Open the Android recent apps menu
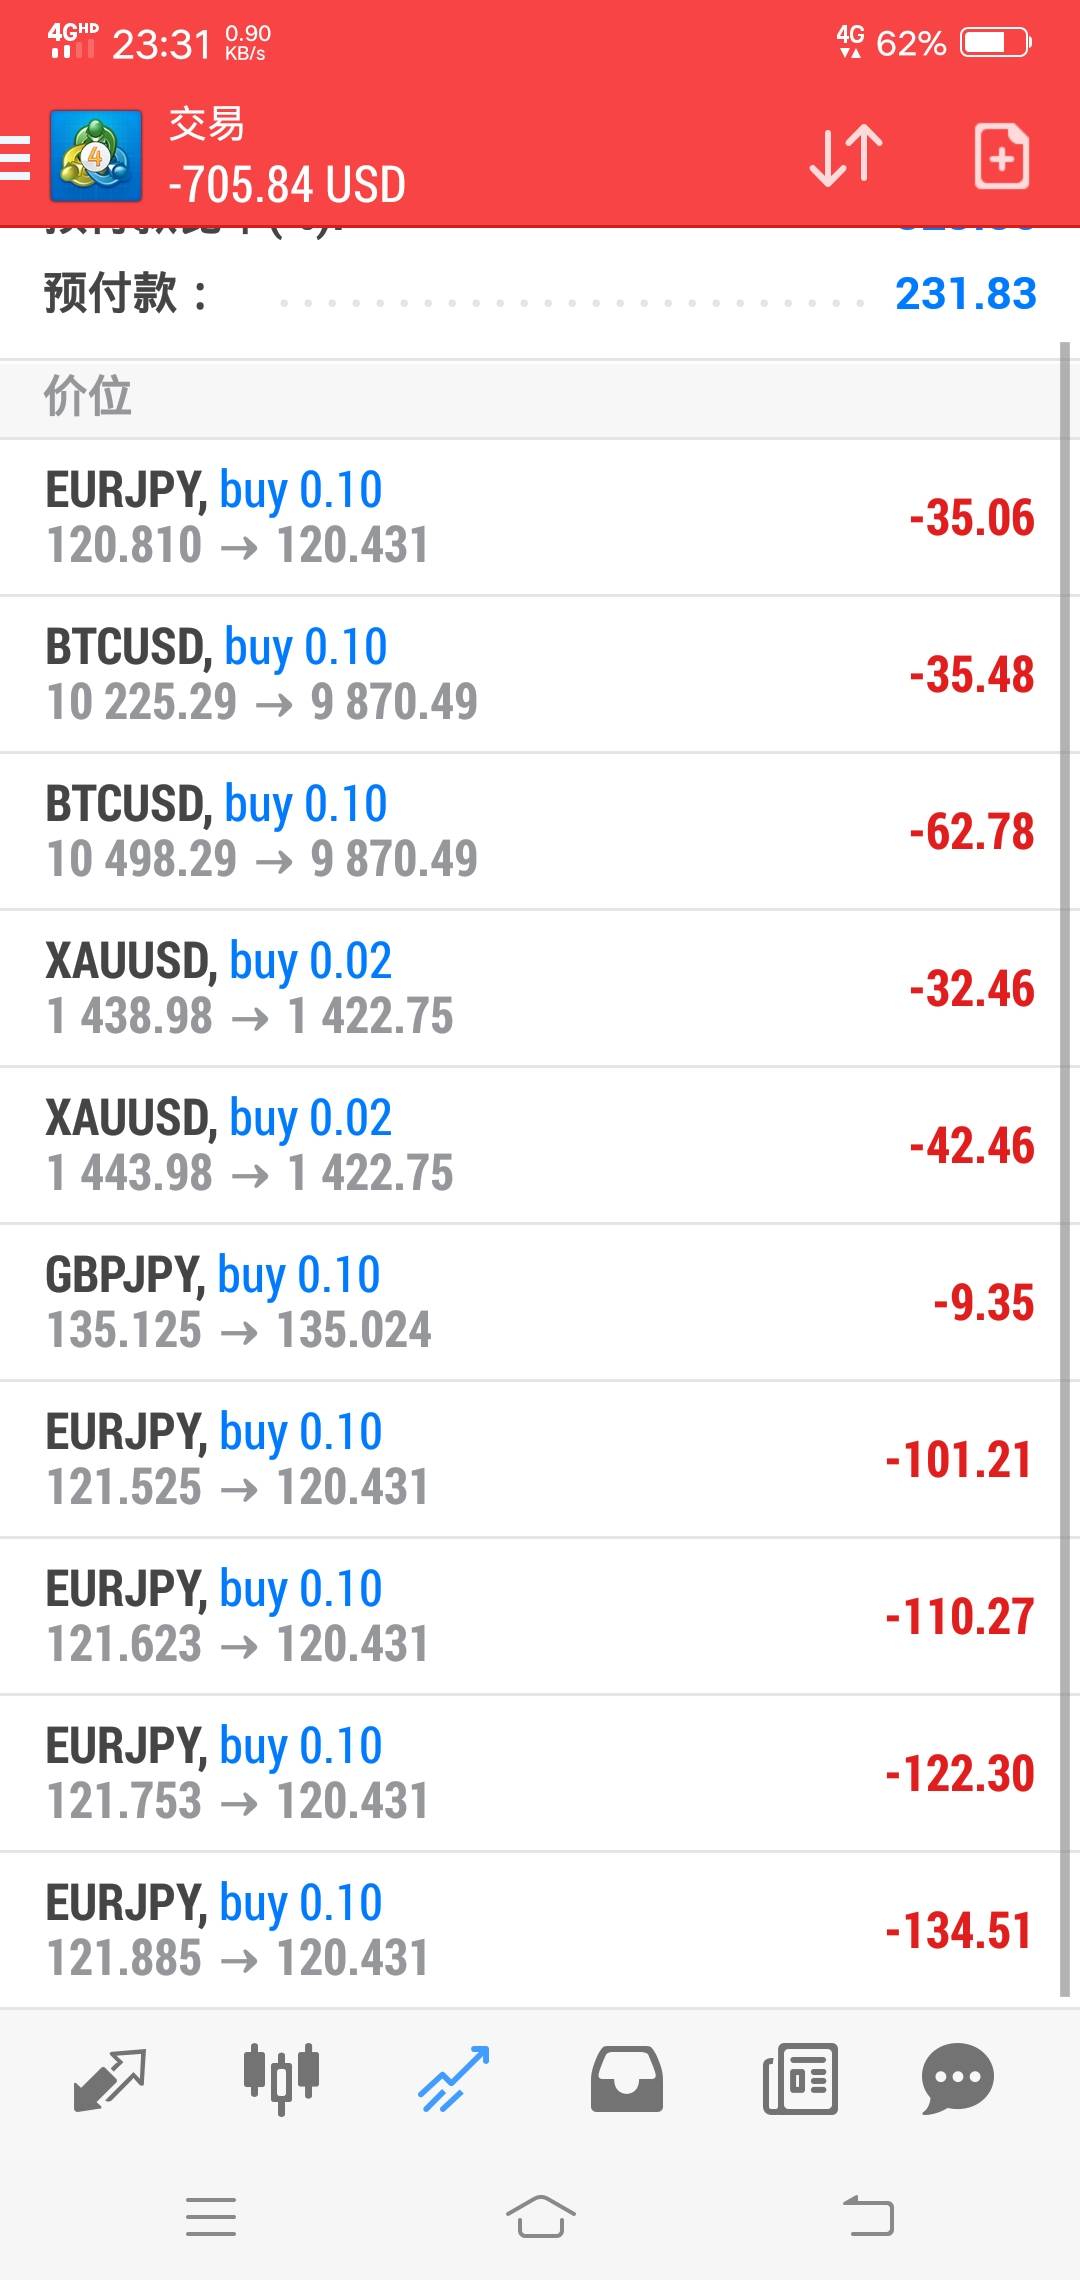This screenshot has height=2280, width=1080. [211, 2217]
